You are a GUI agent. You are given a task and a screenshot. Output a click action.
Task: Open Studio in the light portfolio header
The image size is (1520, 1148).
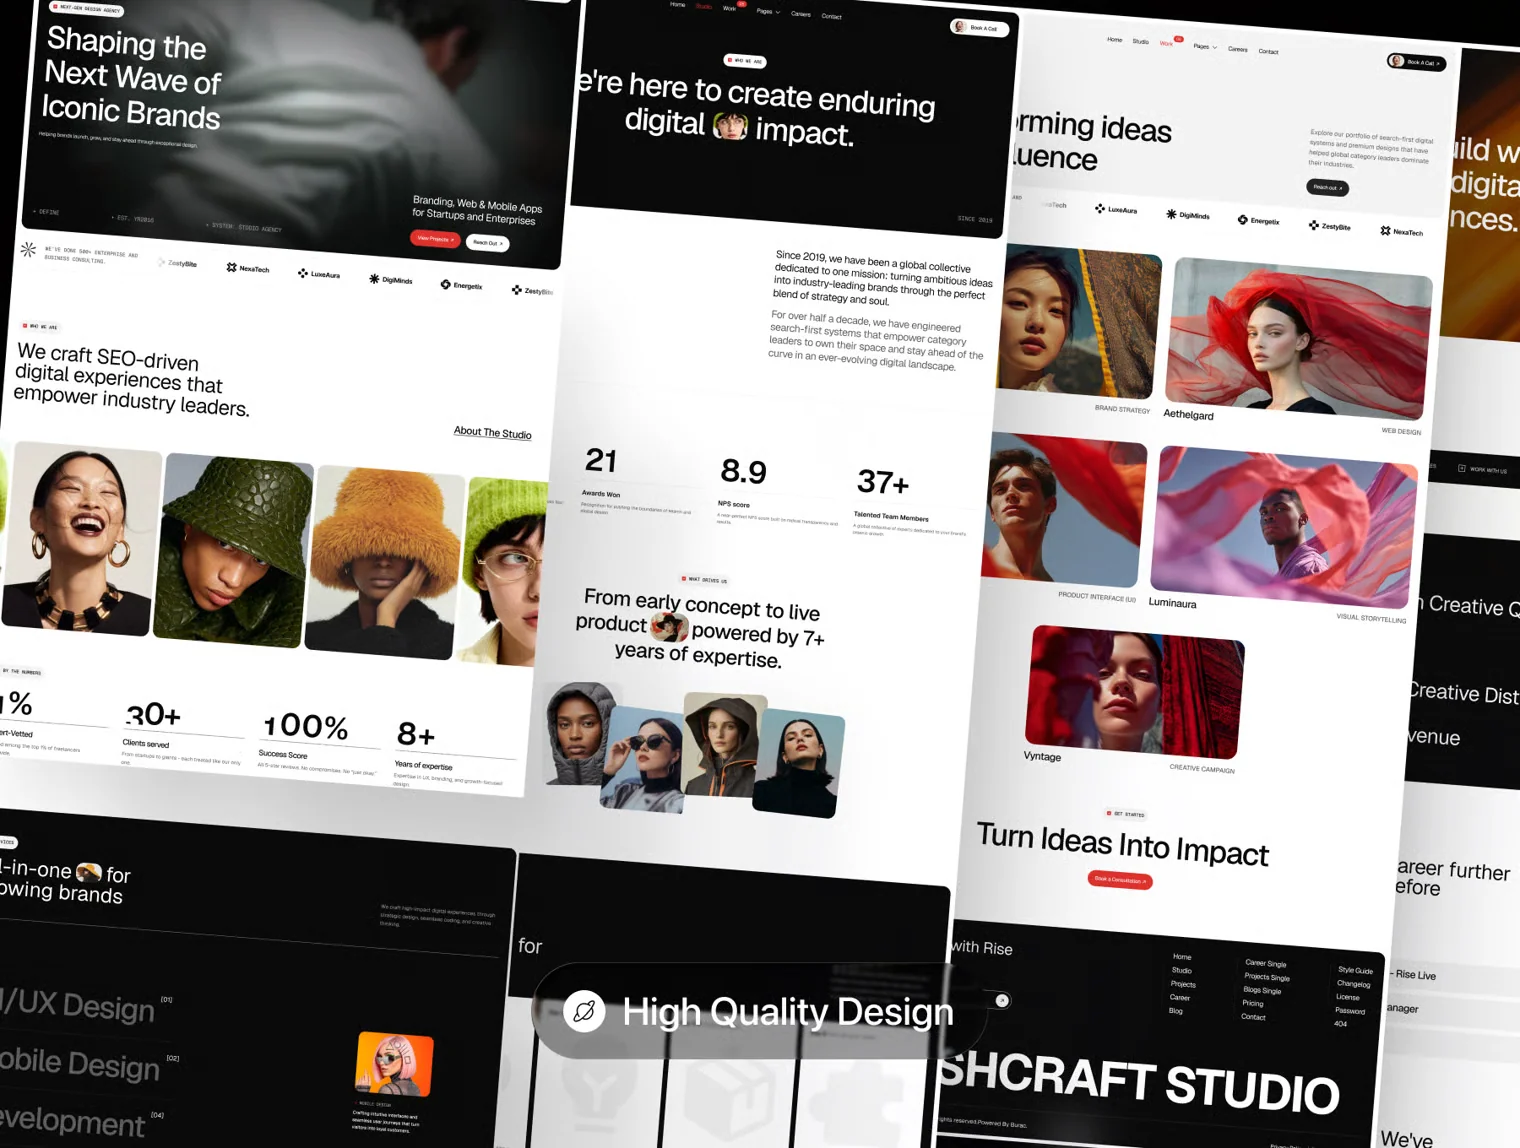1140,41
